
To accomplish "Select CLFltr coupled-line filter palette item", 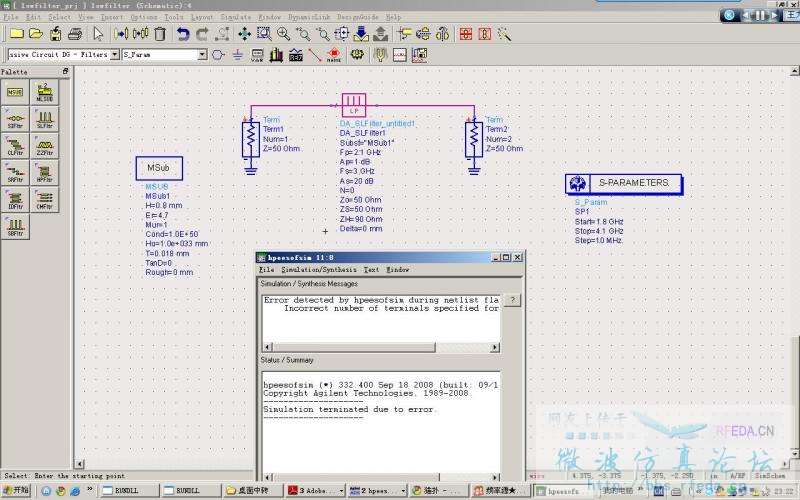I will [15, 146].
